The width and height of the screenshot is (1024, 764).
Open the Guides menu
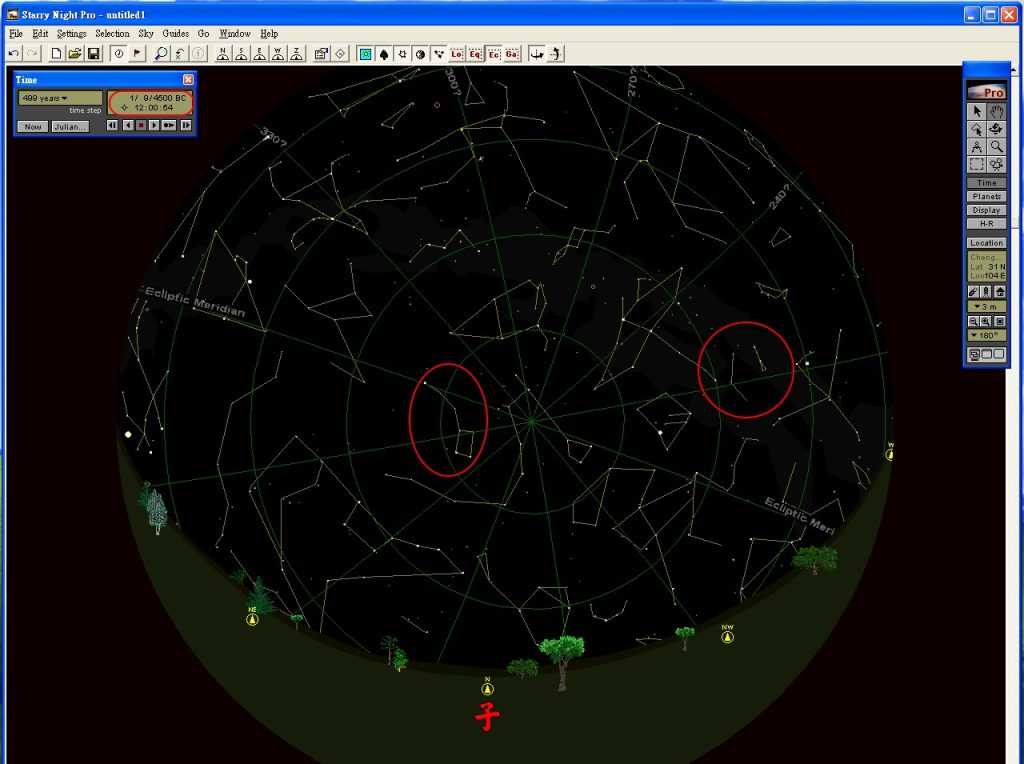pos(176,34)
